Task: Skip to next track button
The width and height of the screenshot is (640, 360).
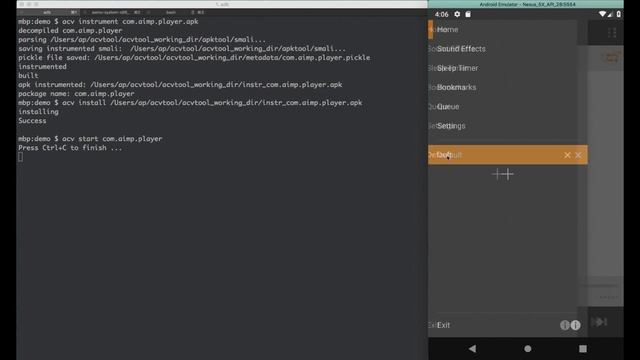Action: (x=600, y=322)
